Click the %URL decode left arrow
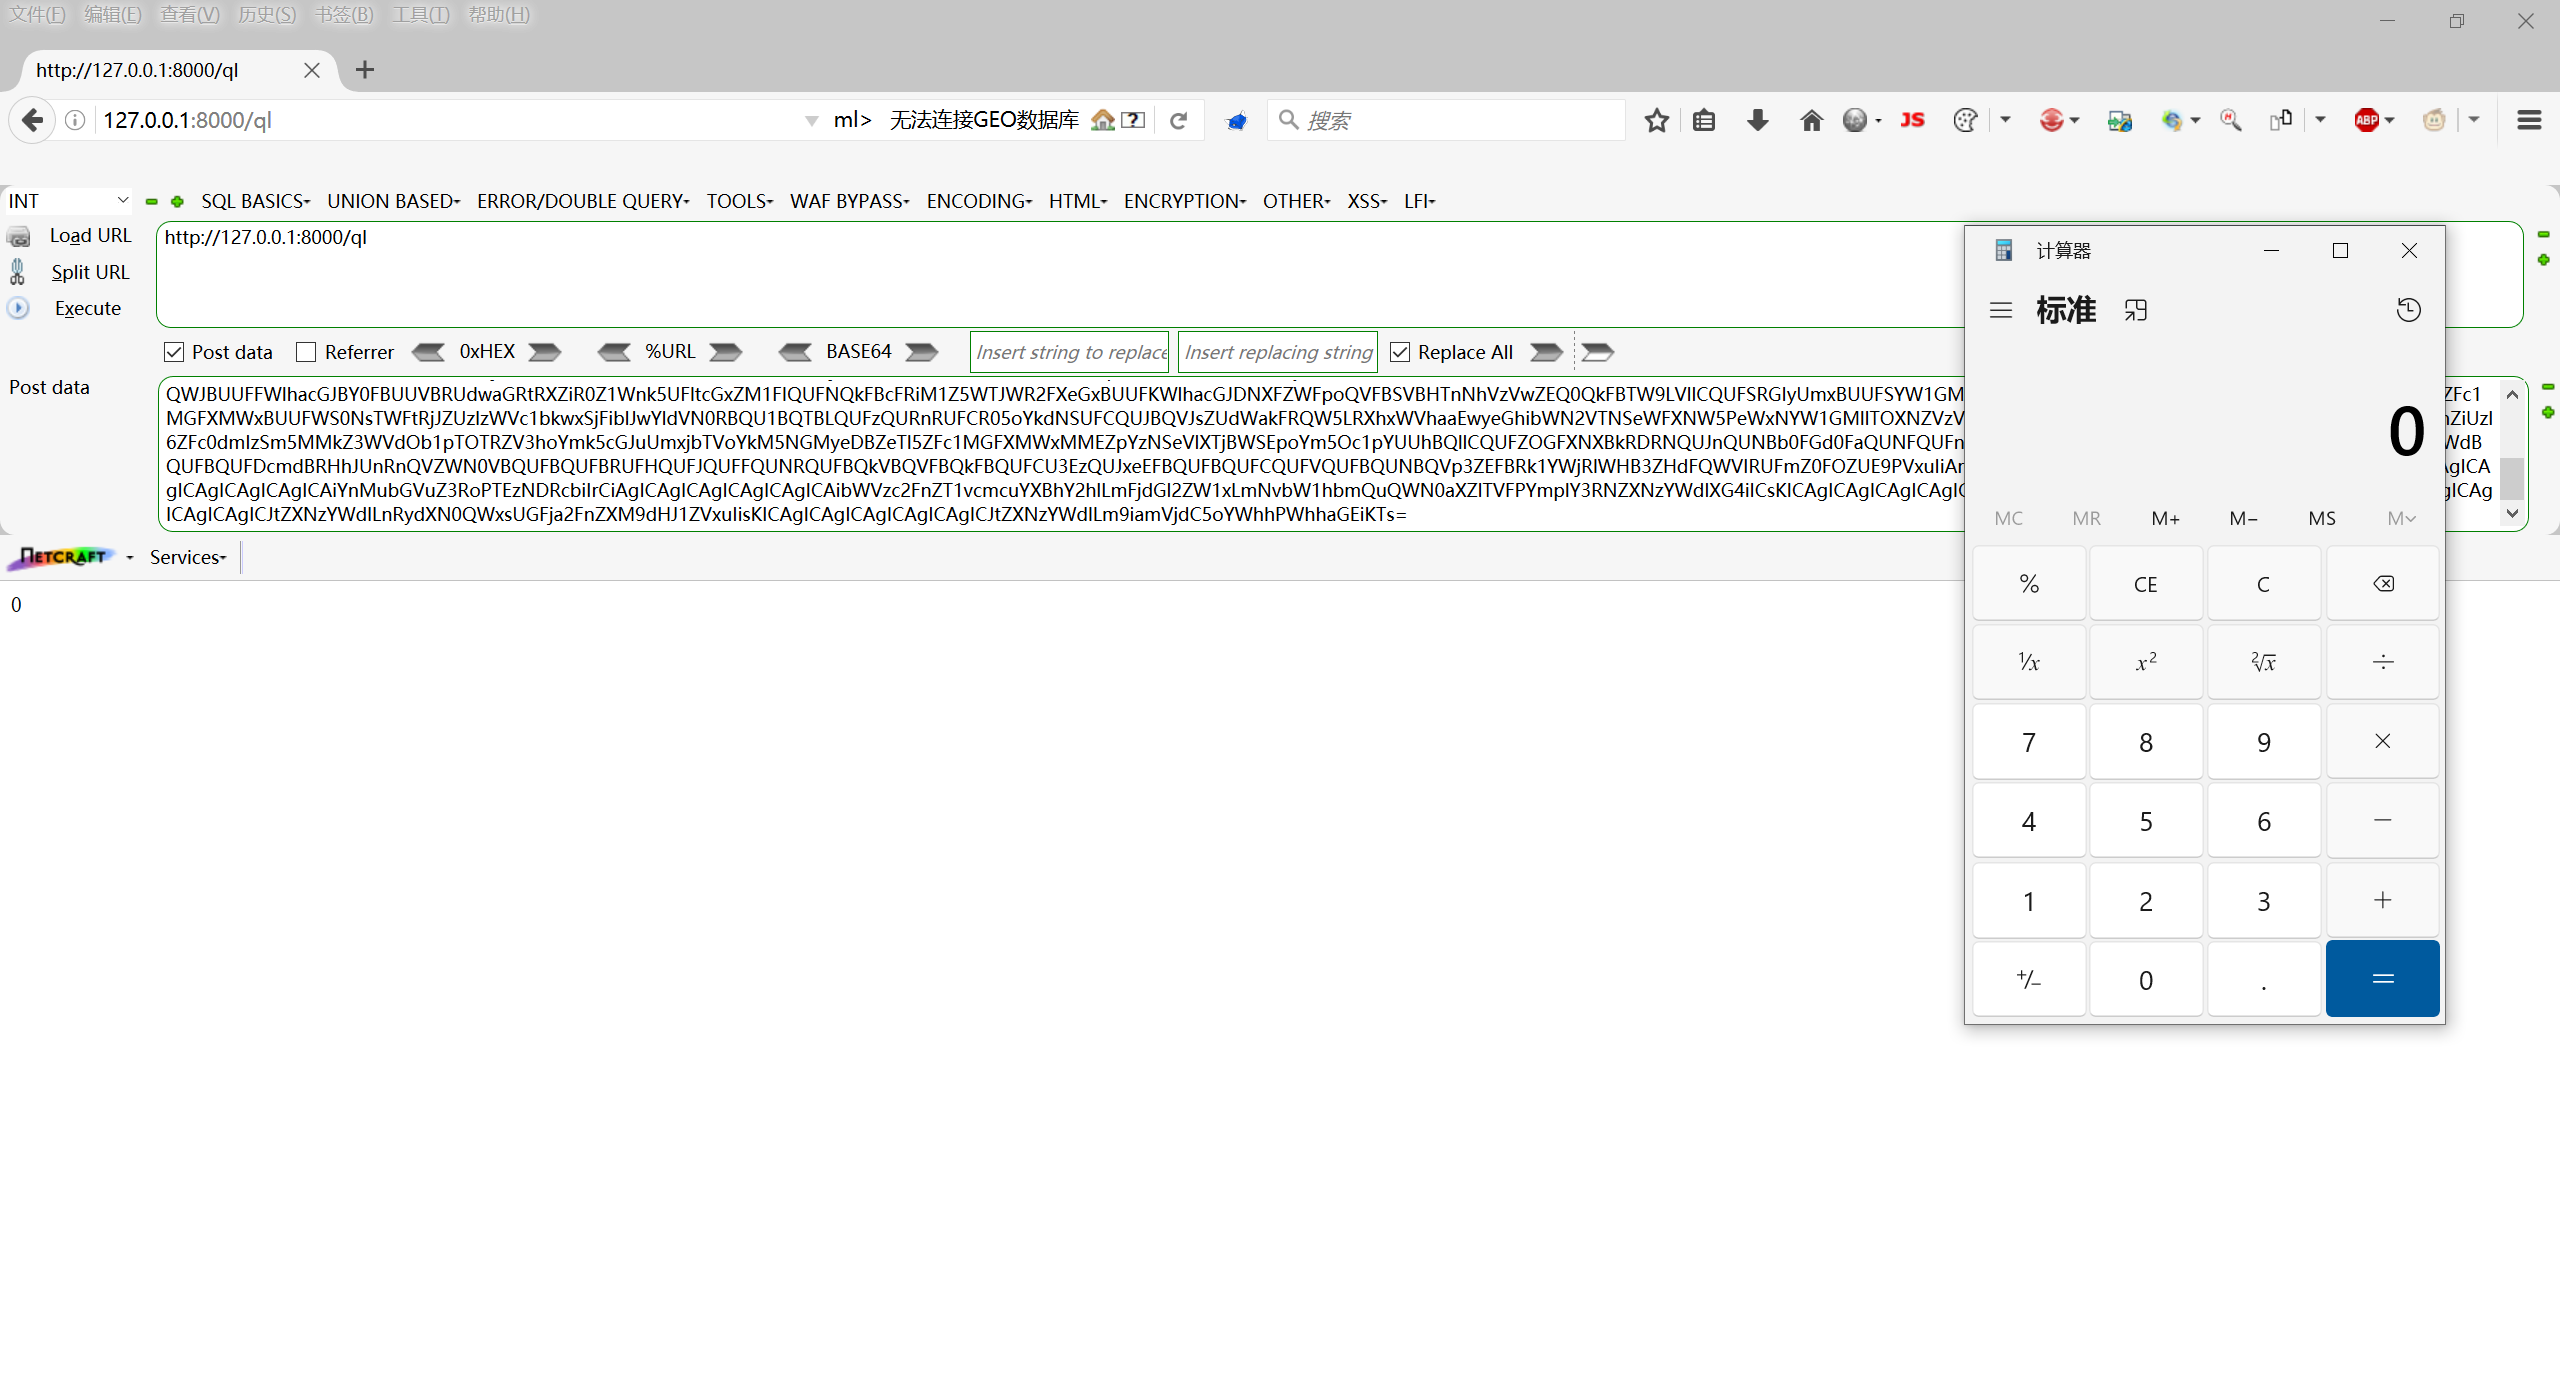 point(614,352)
